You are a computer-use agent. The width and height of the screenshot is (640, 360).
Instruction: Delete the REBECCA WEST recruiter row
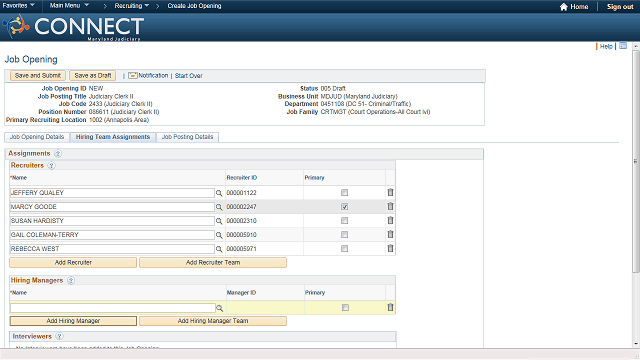tap(390, 248)
